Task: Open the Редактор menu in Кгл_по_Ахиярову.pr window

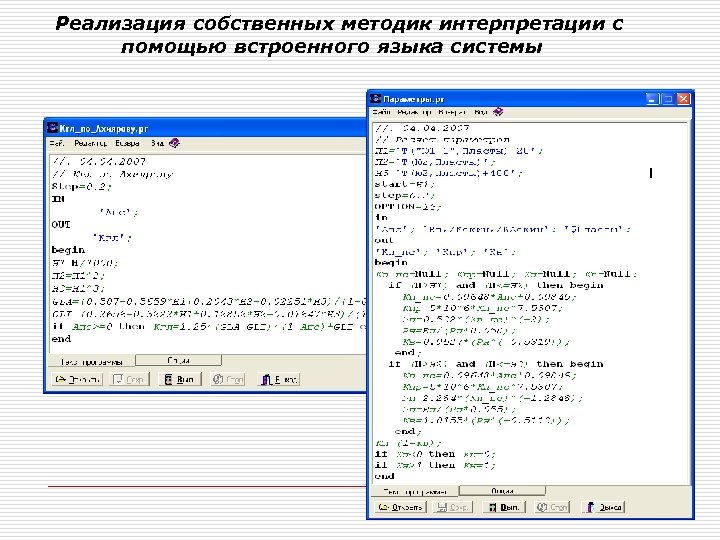Action: 90,143
